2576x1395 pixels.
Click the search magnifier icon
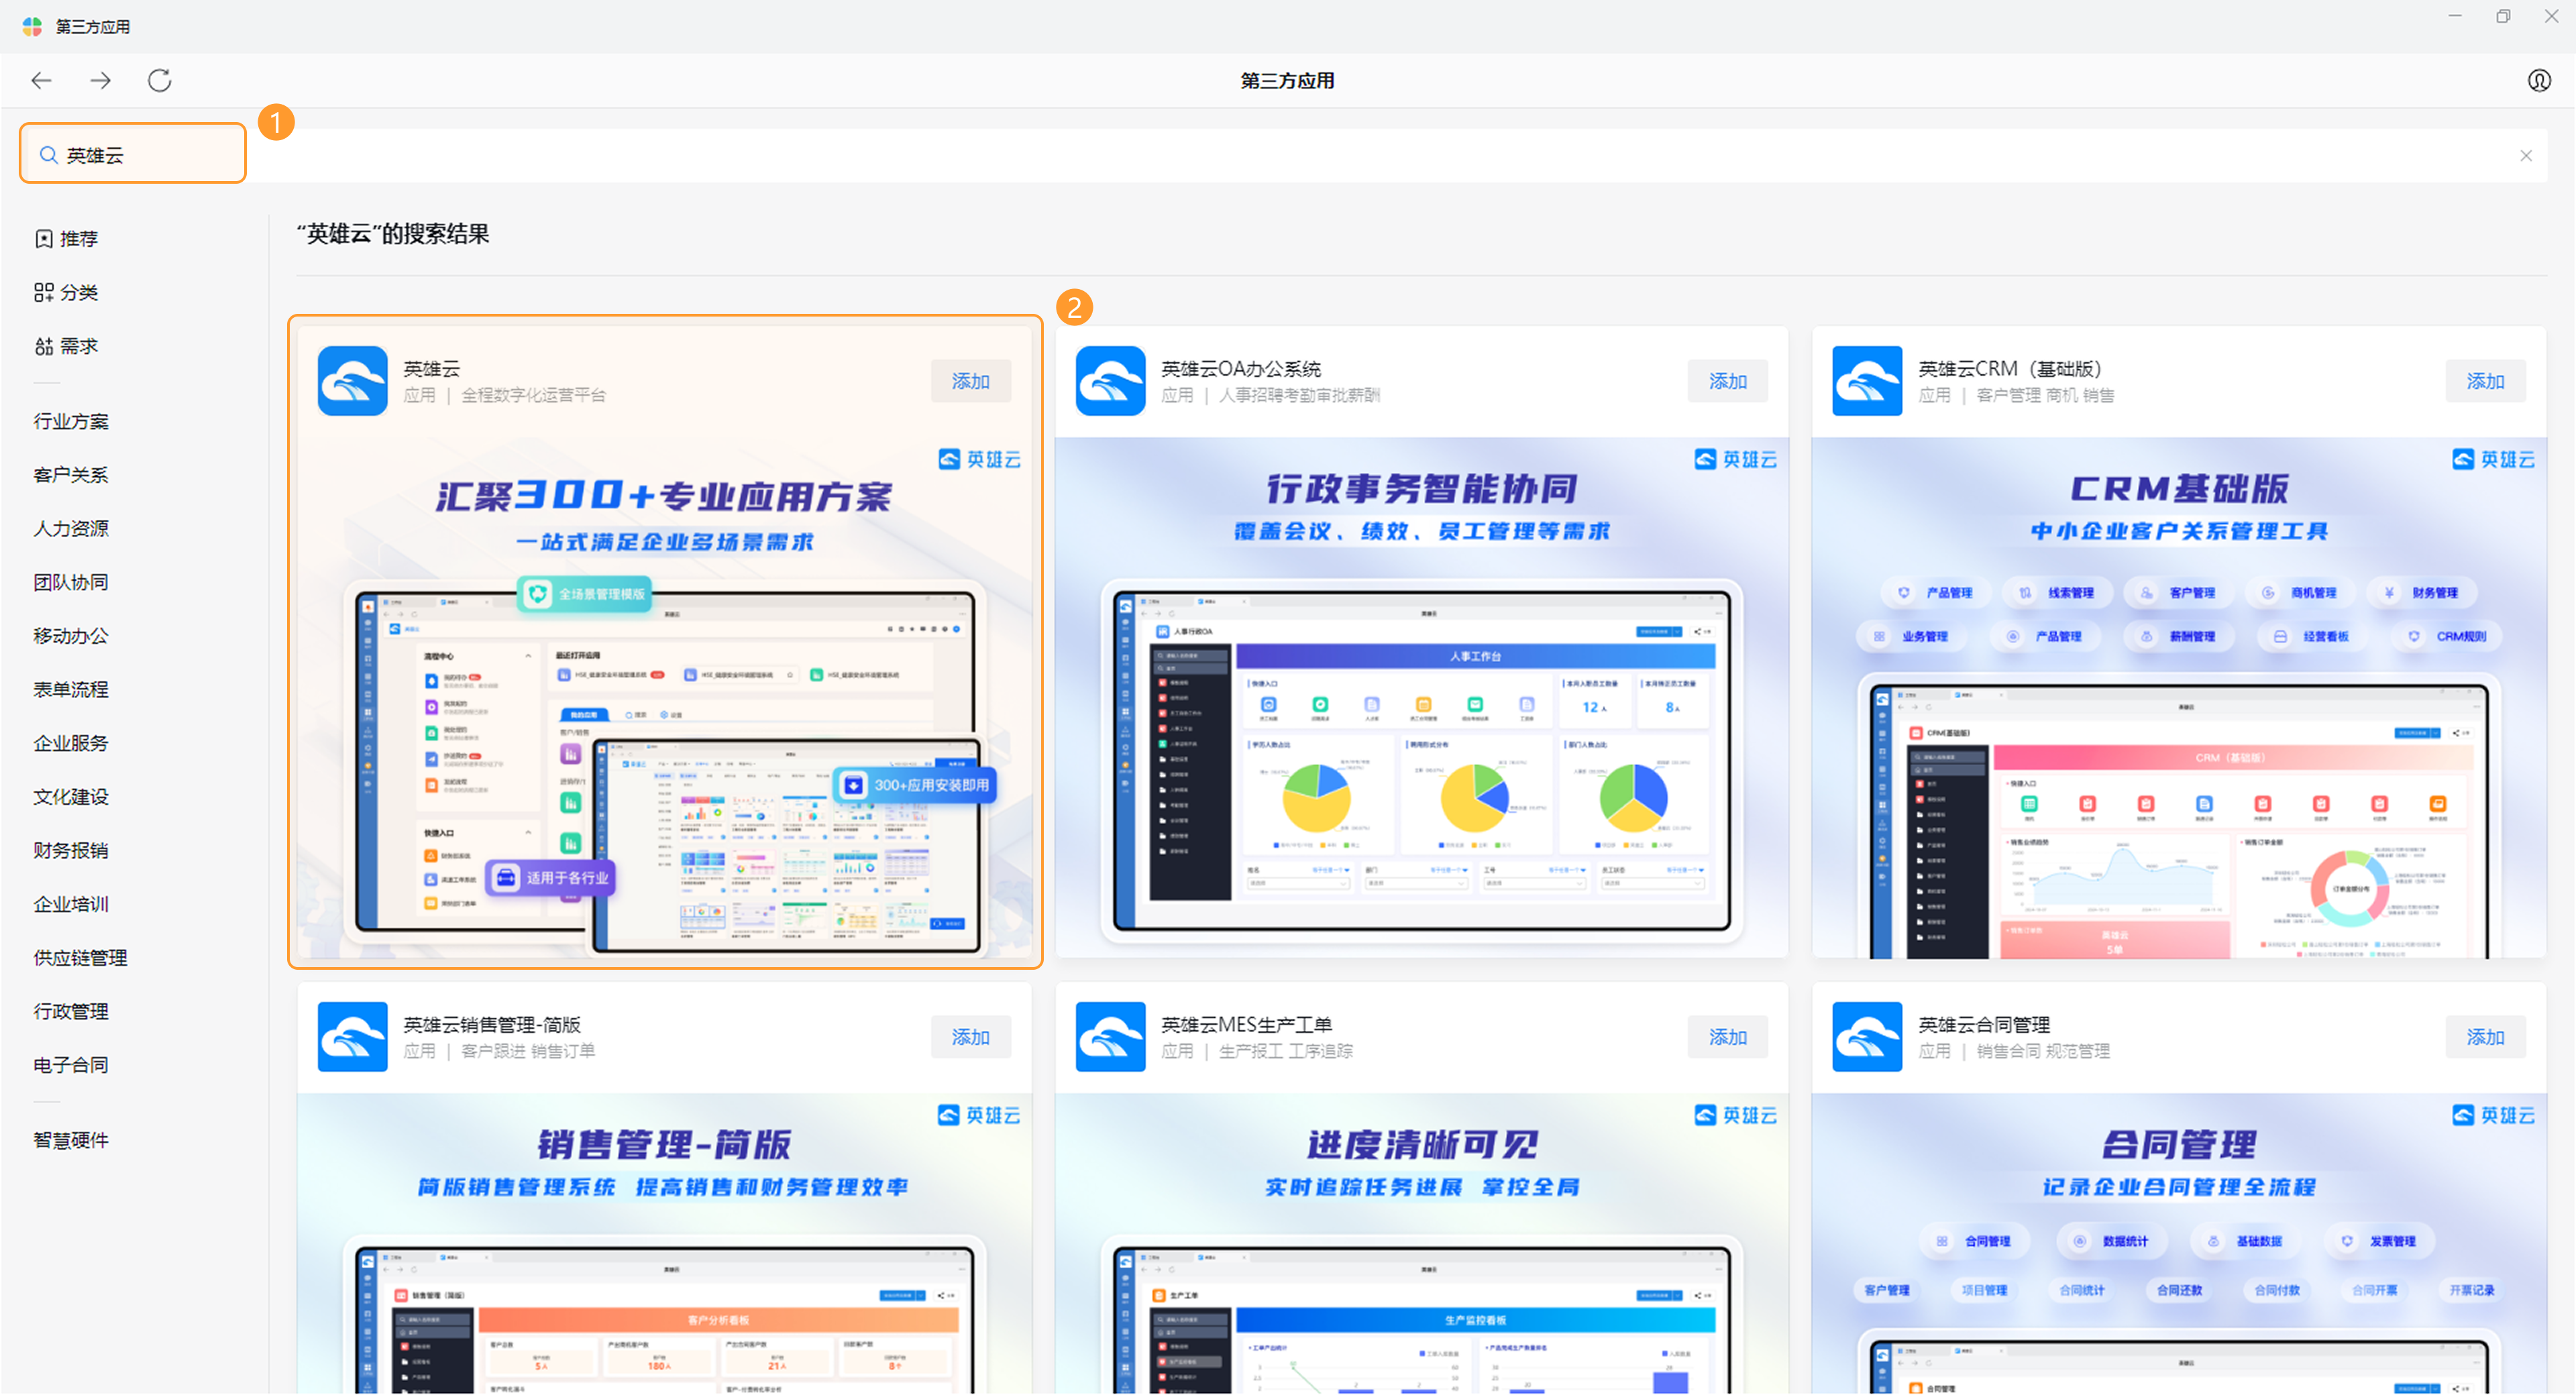tap(47, 155)
